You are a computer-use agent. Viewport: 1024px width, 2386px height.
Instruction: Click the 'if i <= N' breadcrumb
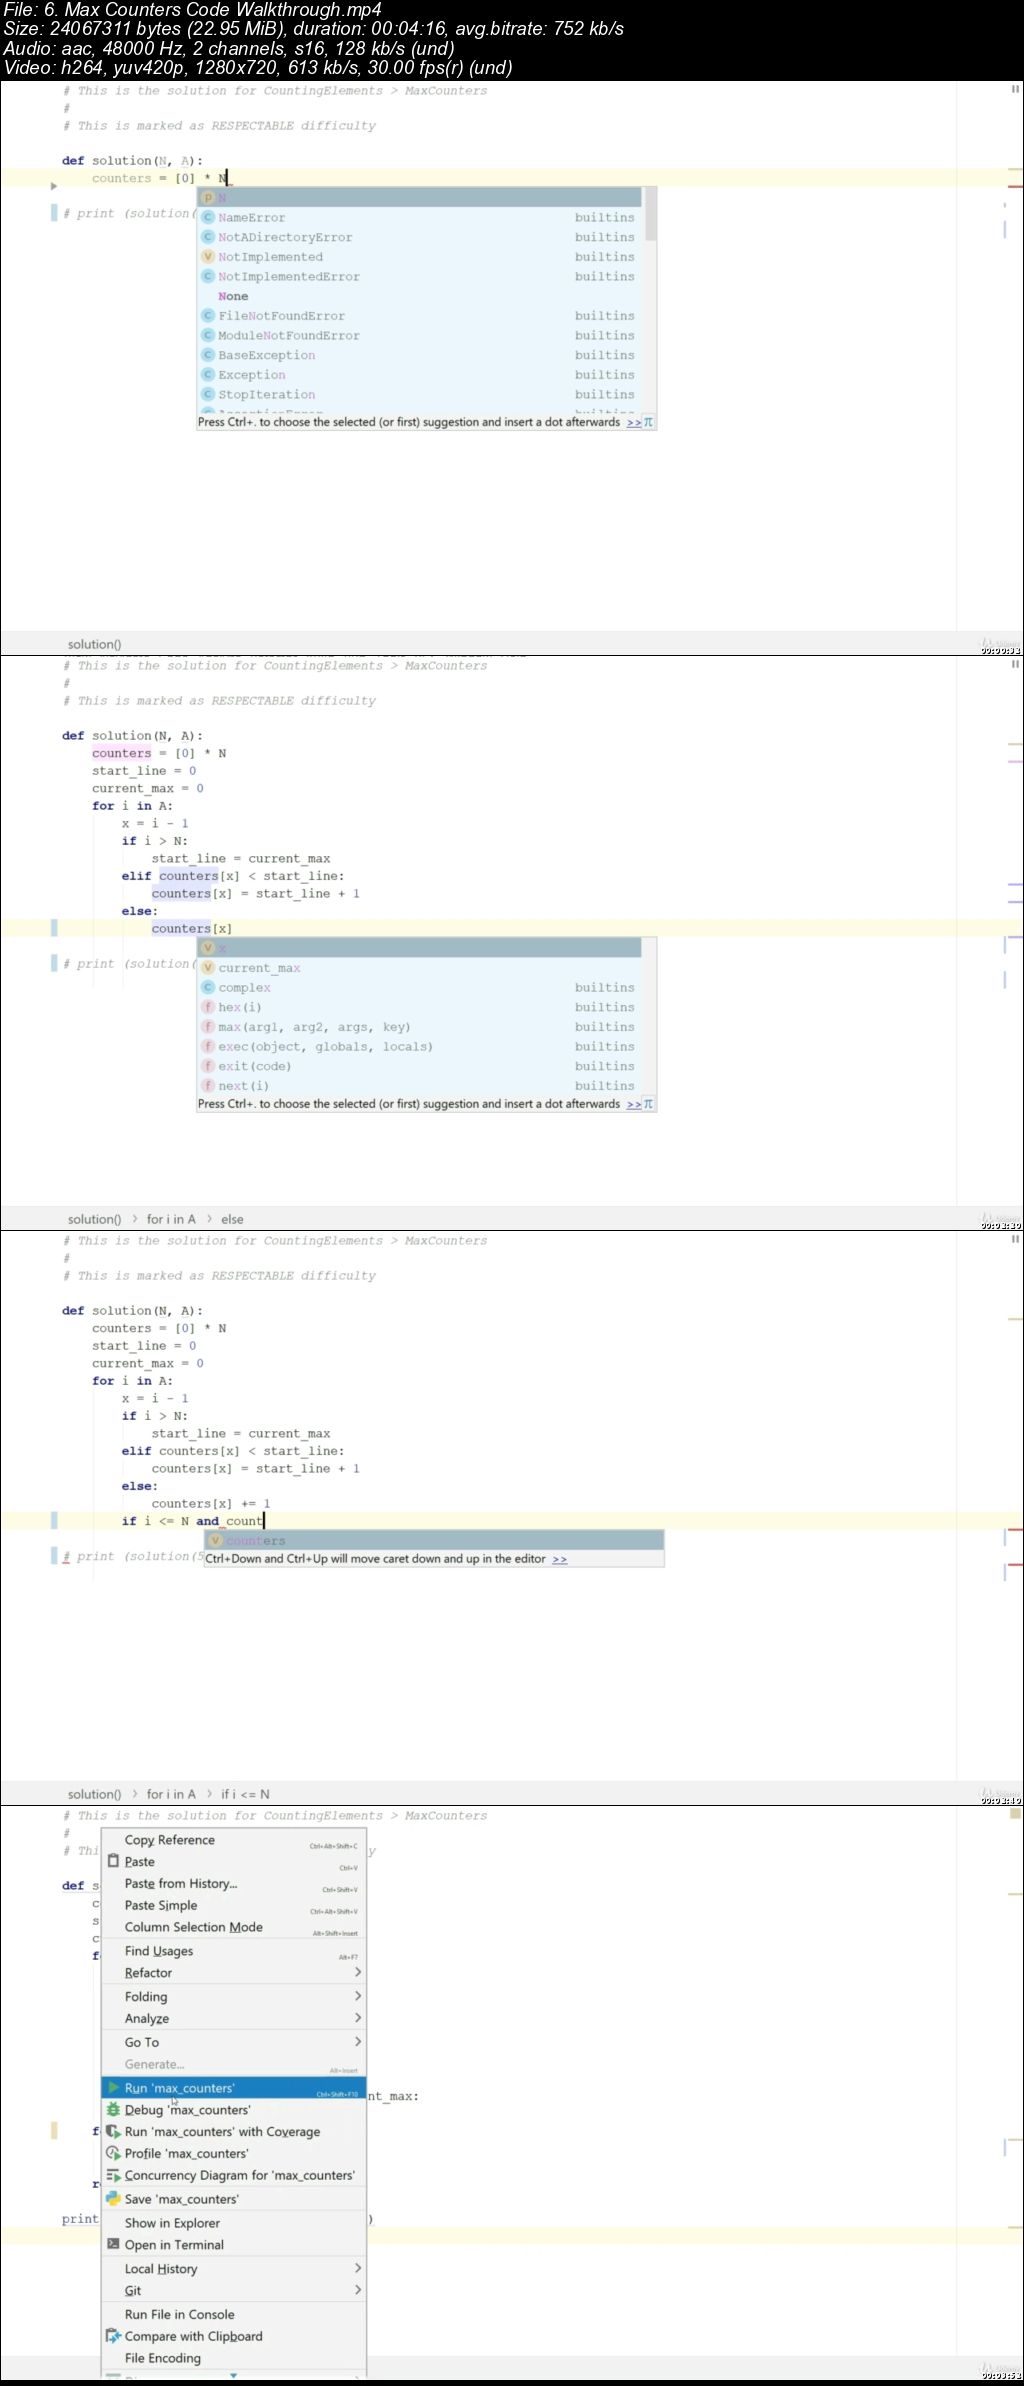[245, 1794]
